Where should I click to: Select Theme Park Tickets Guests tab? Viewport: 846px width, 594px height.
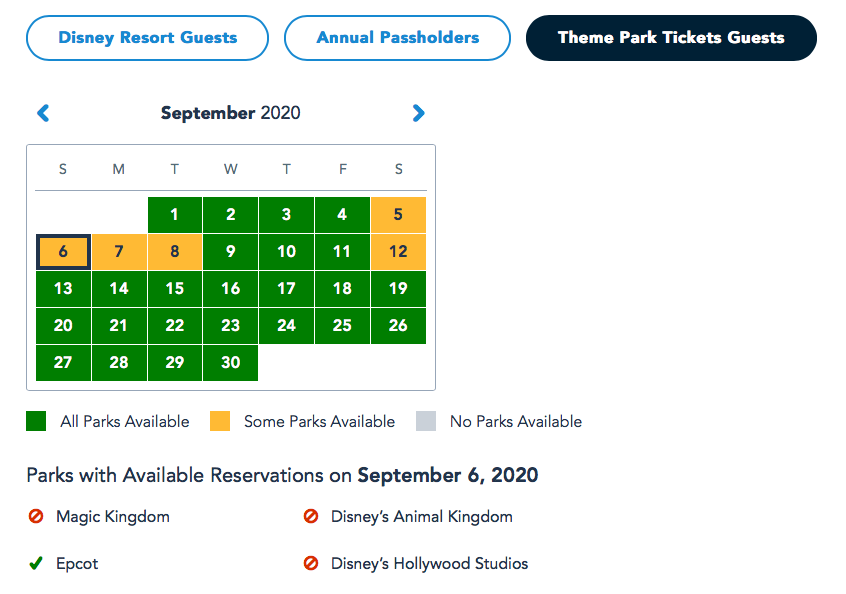click(x=671, y=39)
